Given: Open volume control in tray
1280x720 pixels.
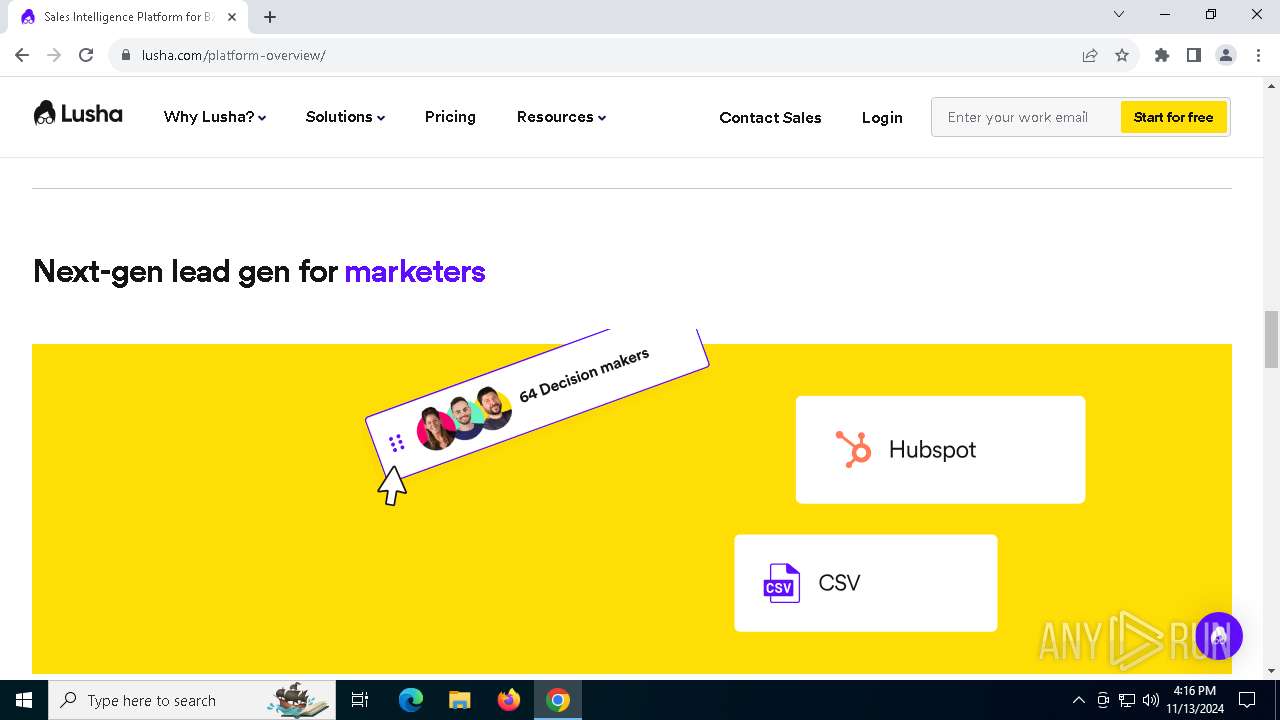Looking at the screenshot, I should 1151,700.
